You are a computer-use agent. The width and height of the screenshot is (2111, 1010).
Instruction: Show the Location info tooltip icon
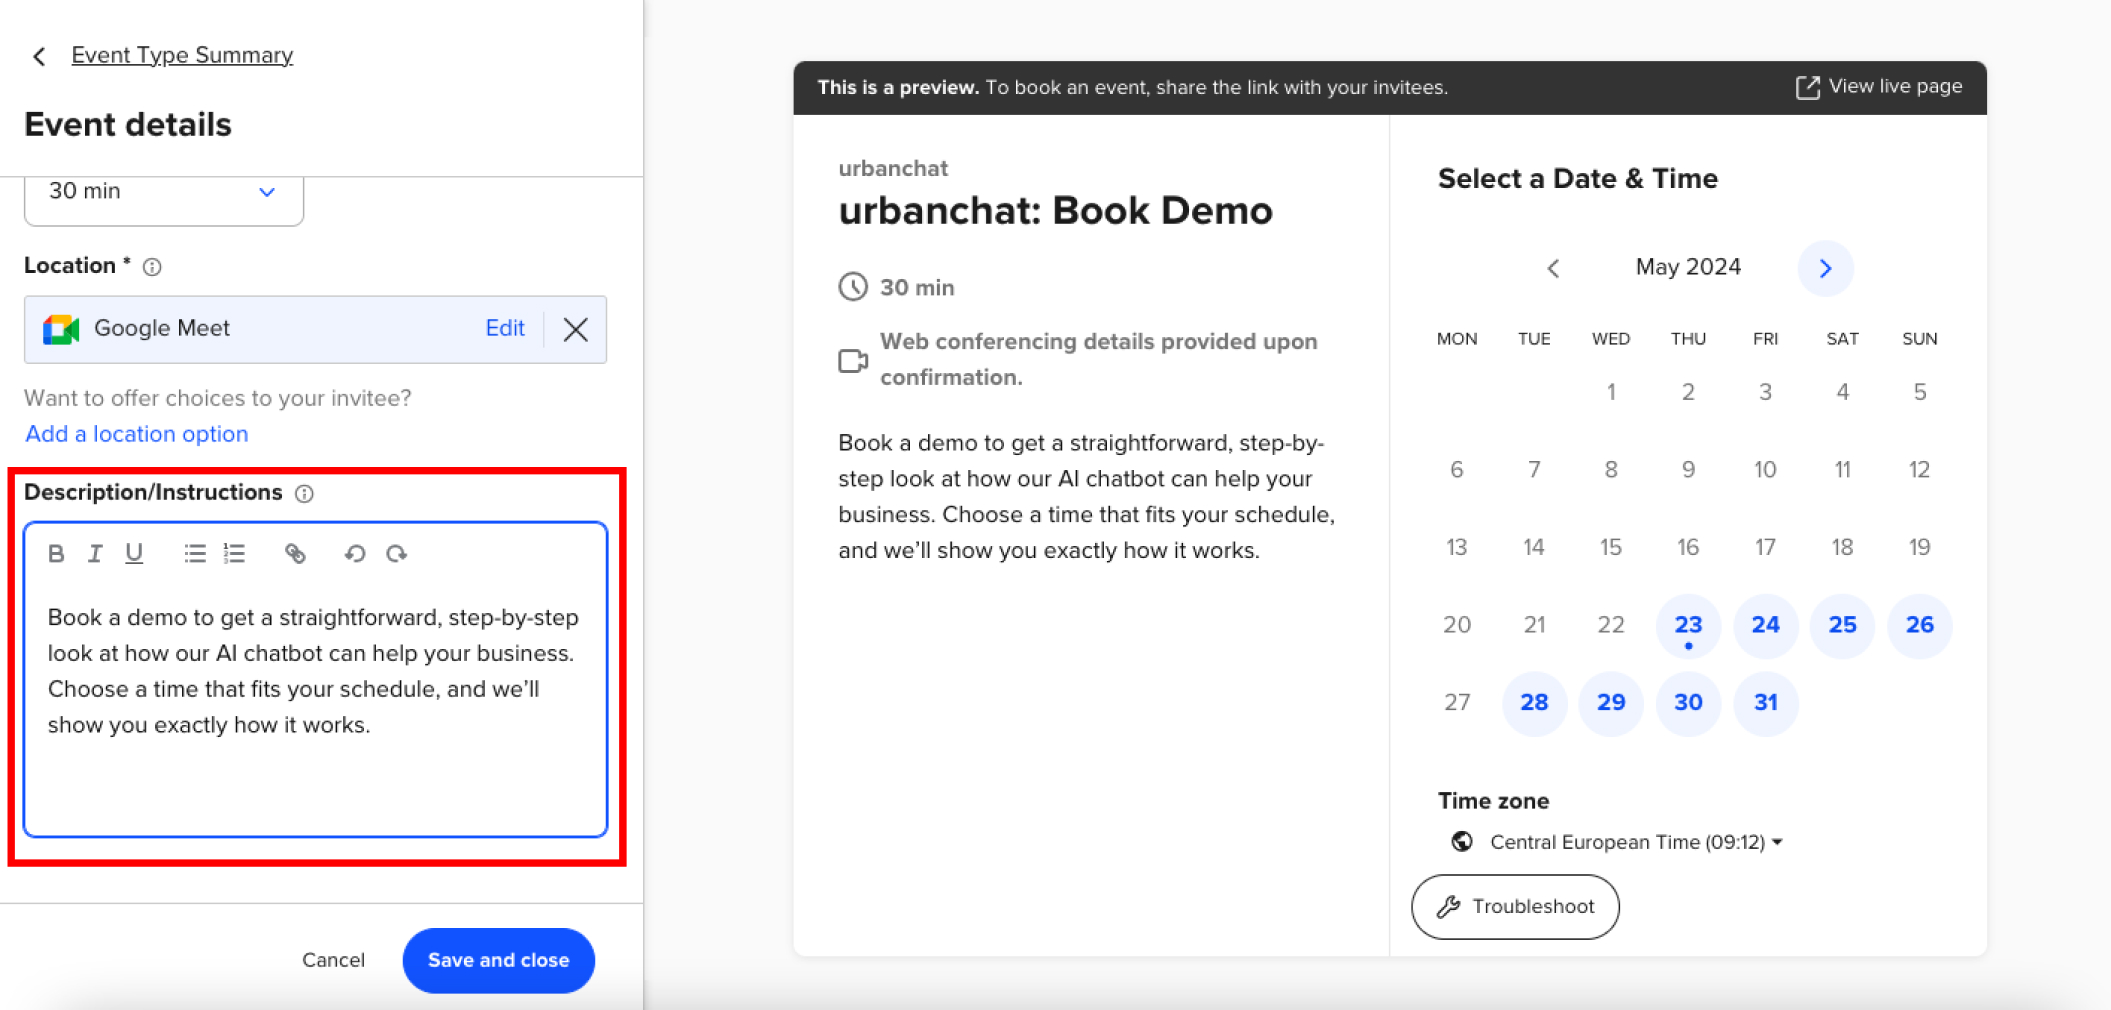click(152, 267)
